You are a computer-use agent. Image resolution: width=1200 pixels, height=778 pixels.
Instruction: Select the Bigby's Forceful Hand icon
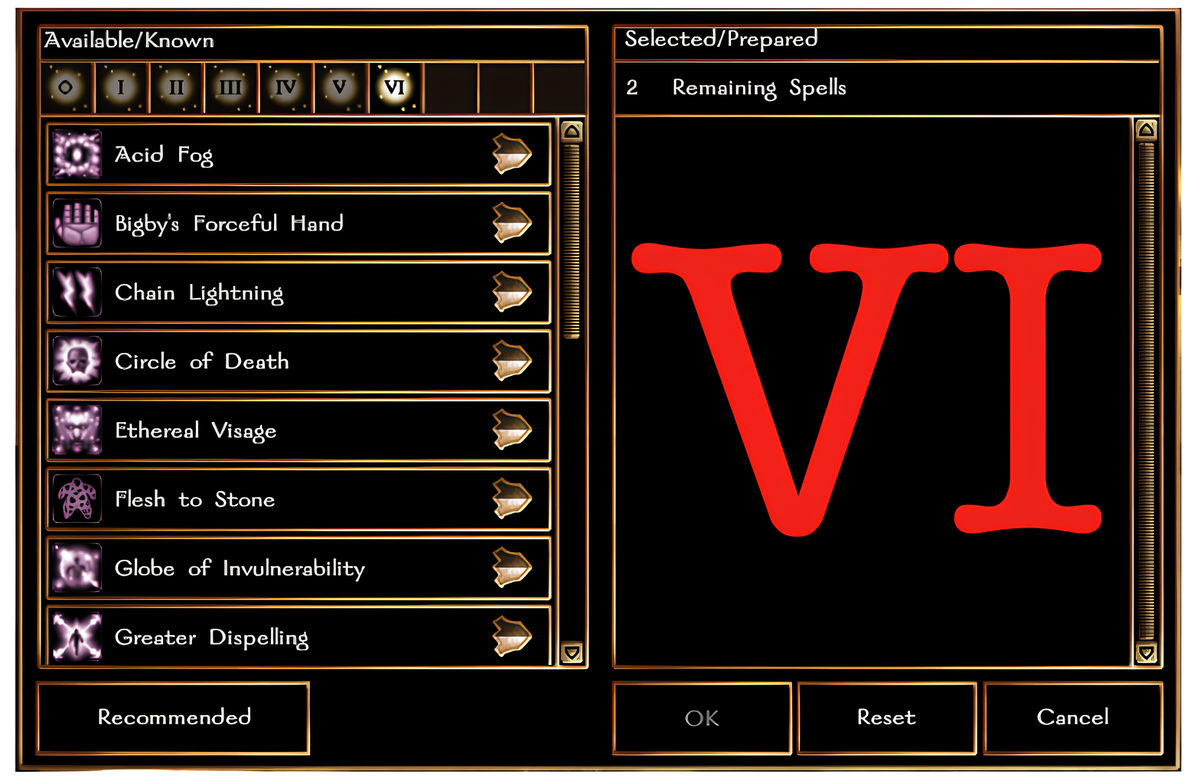click(x=77, y=224)
